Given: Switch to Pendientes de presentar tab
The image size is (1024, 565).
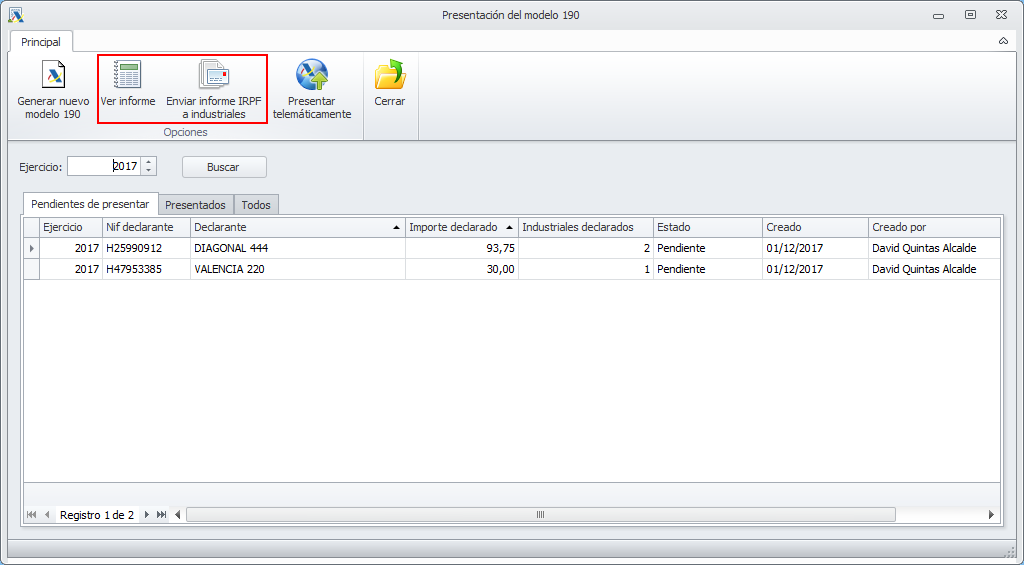Looking at the screenshot, I should (90, 204).
